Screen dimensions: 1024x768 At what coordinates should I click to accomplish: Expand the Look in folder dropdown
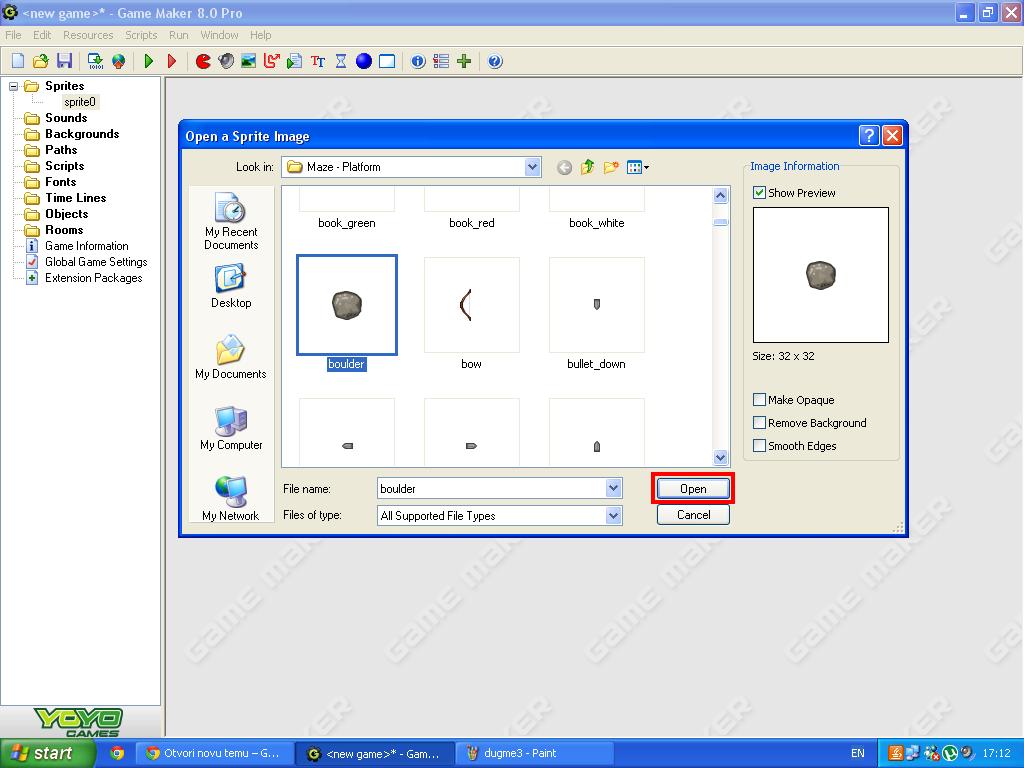point(532,167)
